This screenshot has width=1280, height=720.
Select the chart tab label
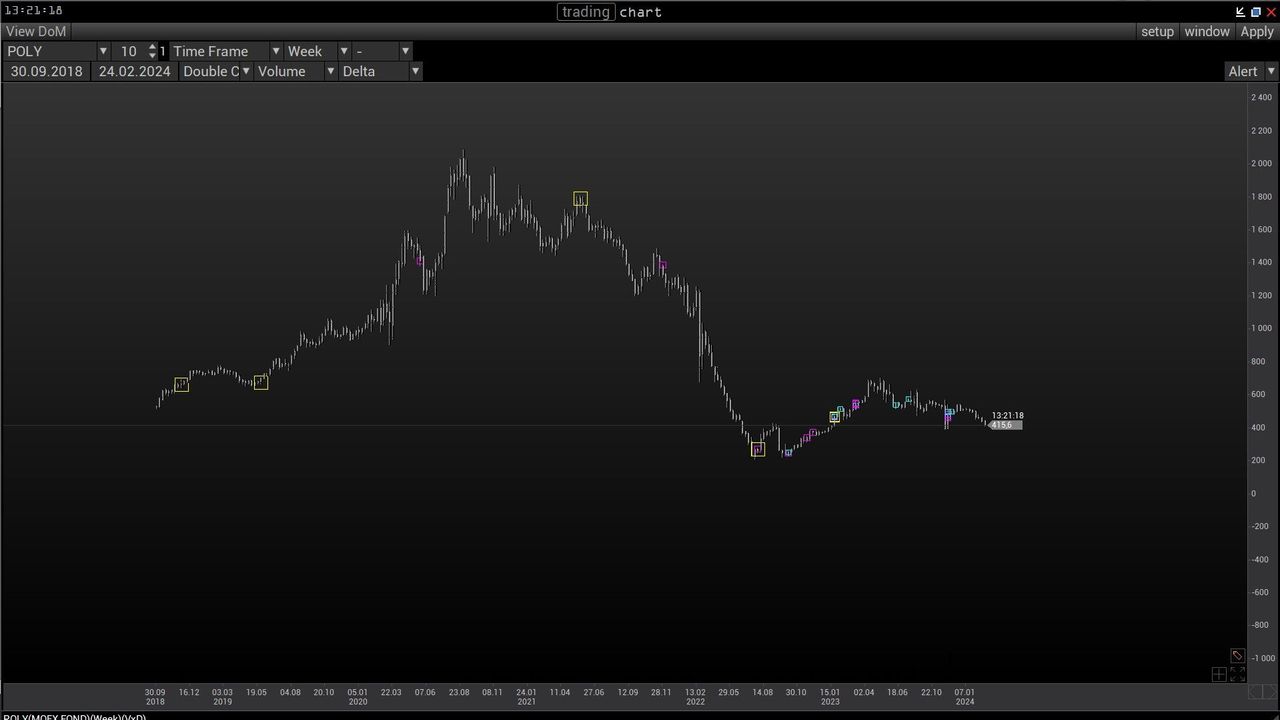click(x=640, y=12)
